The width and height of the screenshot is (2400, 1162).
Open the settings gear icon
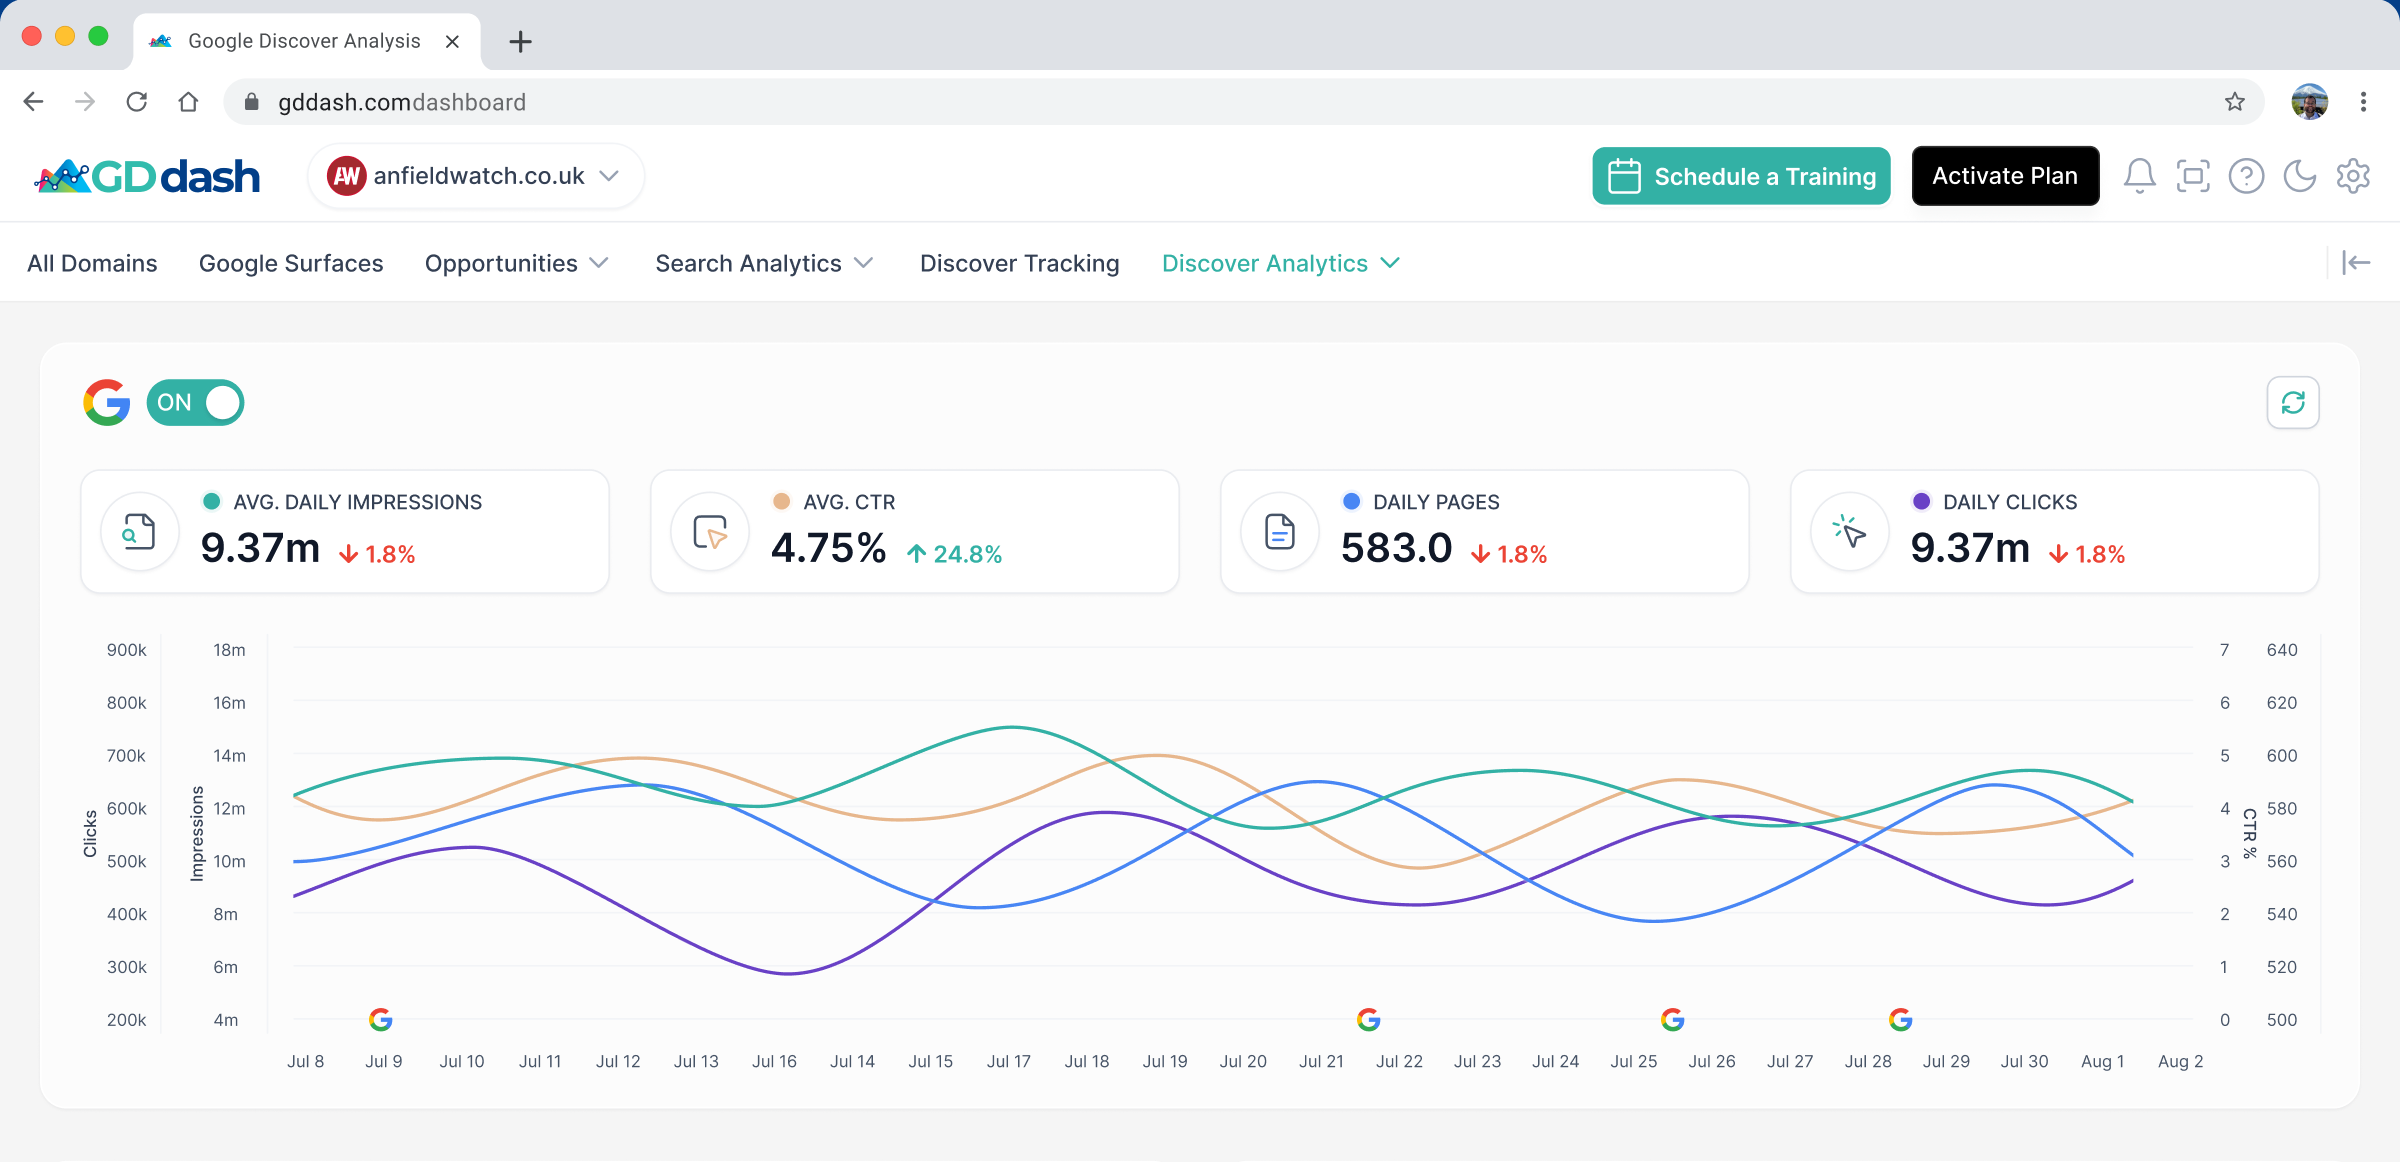coord(2353,176)
